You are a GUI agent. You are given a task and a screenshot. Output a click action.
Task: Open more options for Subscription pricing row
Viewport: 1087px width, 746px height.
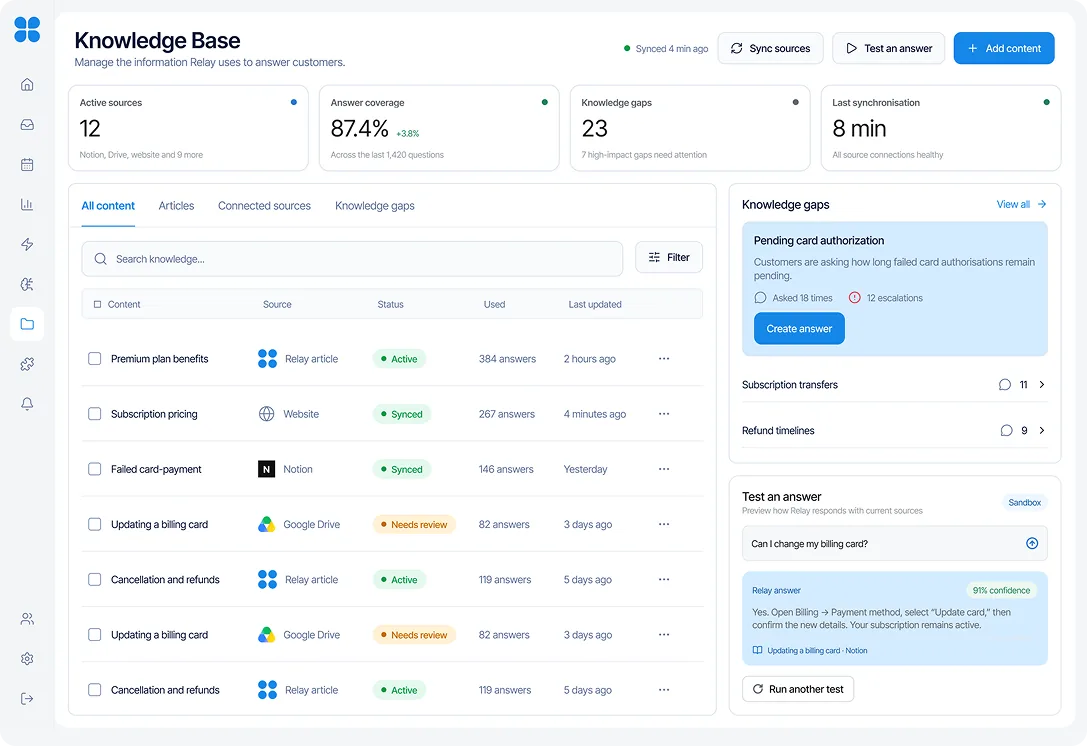(663, 414)
